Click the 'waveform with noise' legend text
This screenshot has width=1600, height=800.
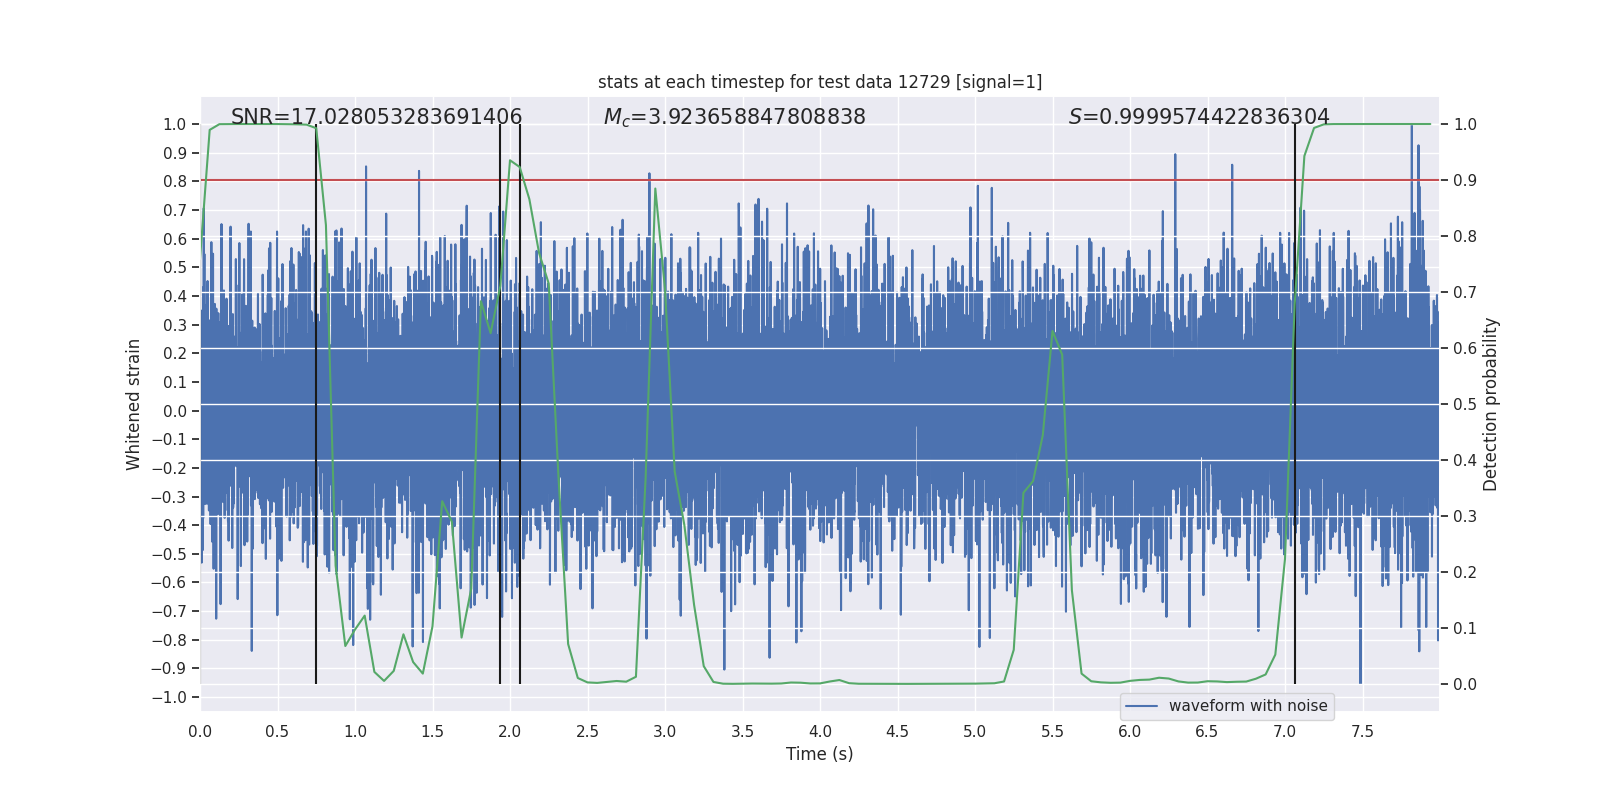point(1248,706)
